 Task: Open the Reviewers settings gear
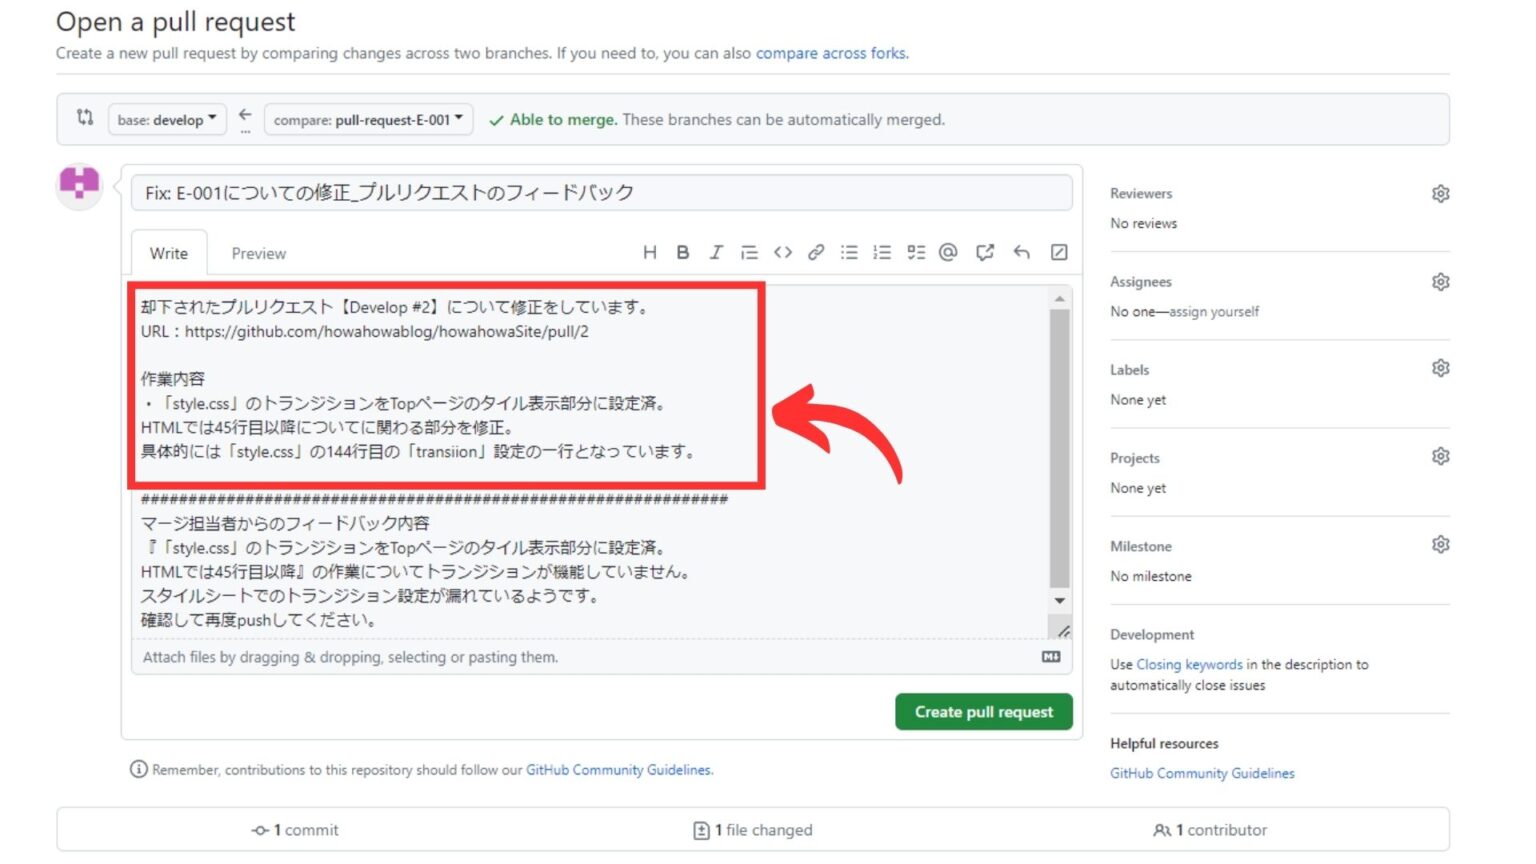[1440, 192]
